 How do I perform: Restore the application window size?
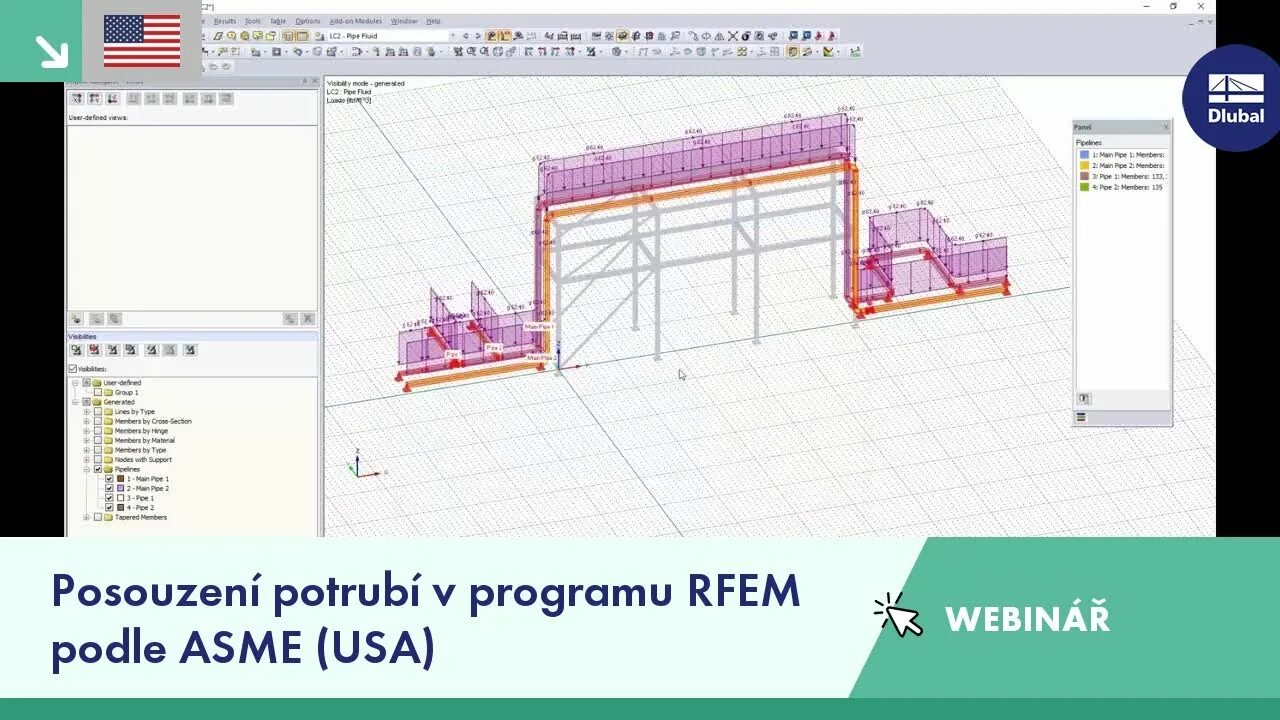[x=1173, y=6]
